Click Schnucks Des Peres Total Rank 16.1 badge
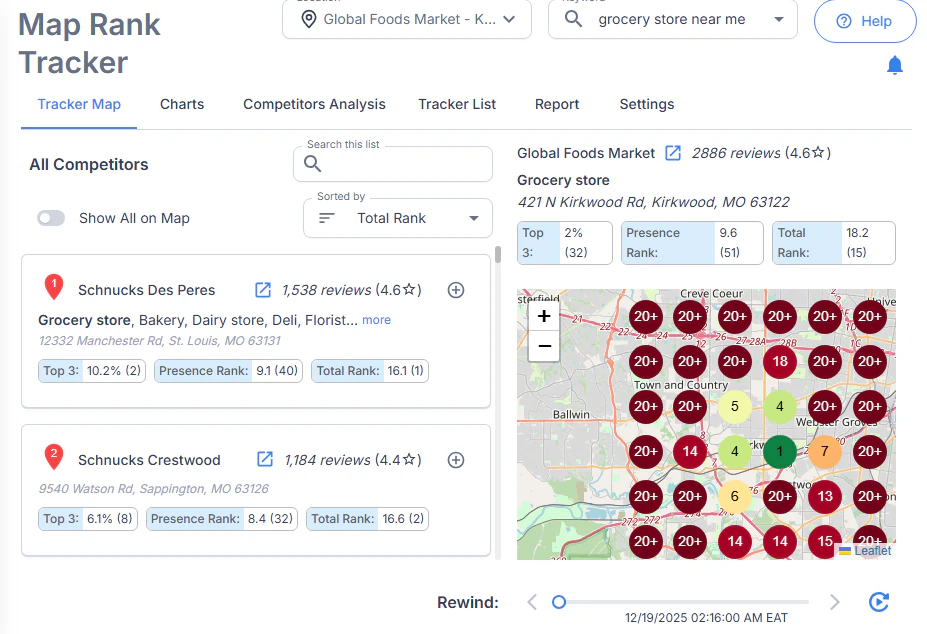This screenshot has height=634, width=927. [x=370, y=371]
